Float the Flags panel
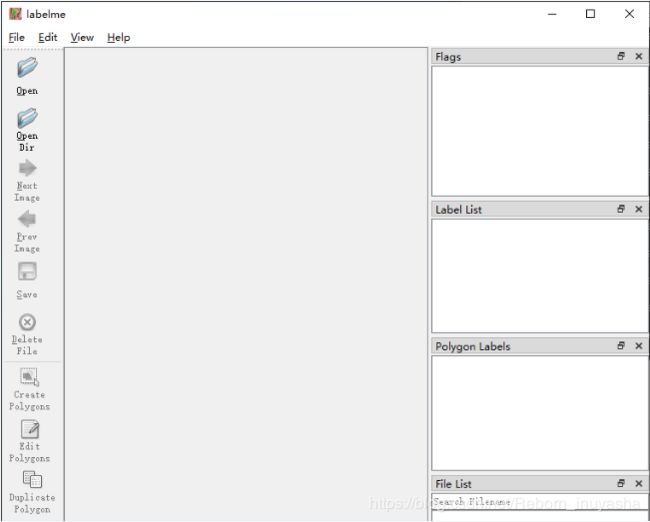 621,57
